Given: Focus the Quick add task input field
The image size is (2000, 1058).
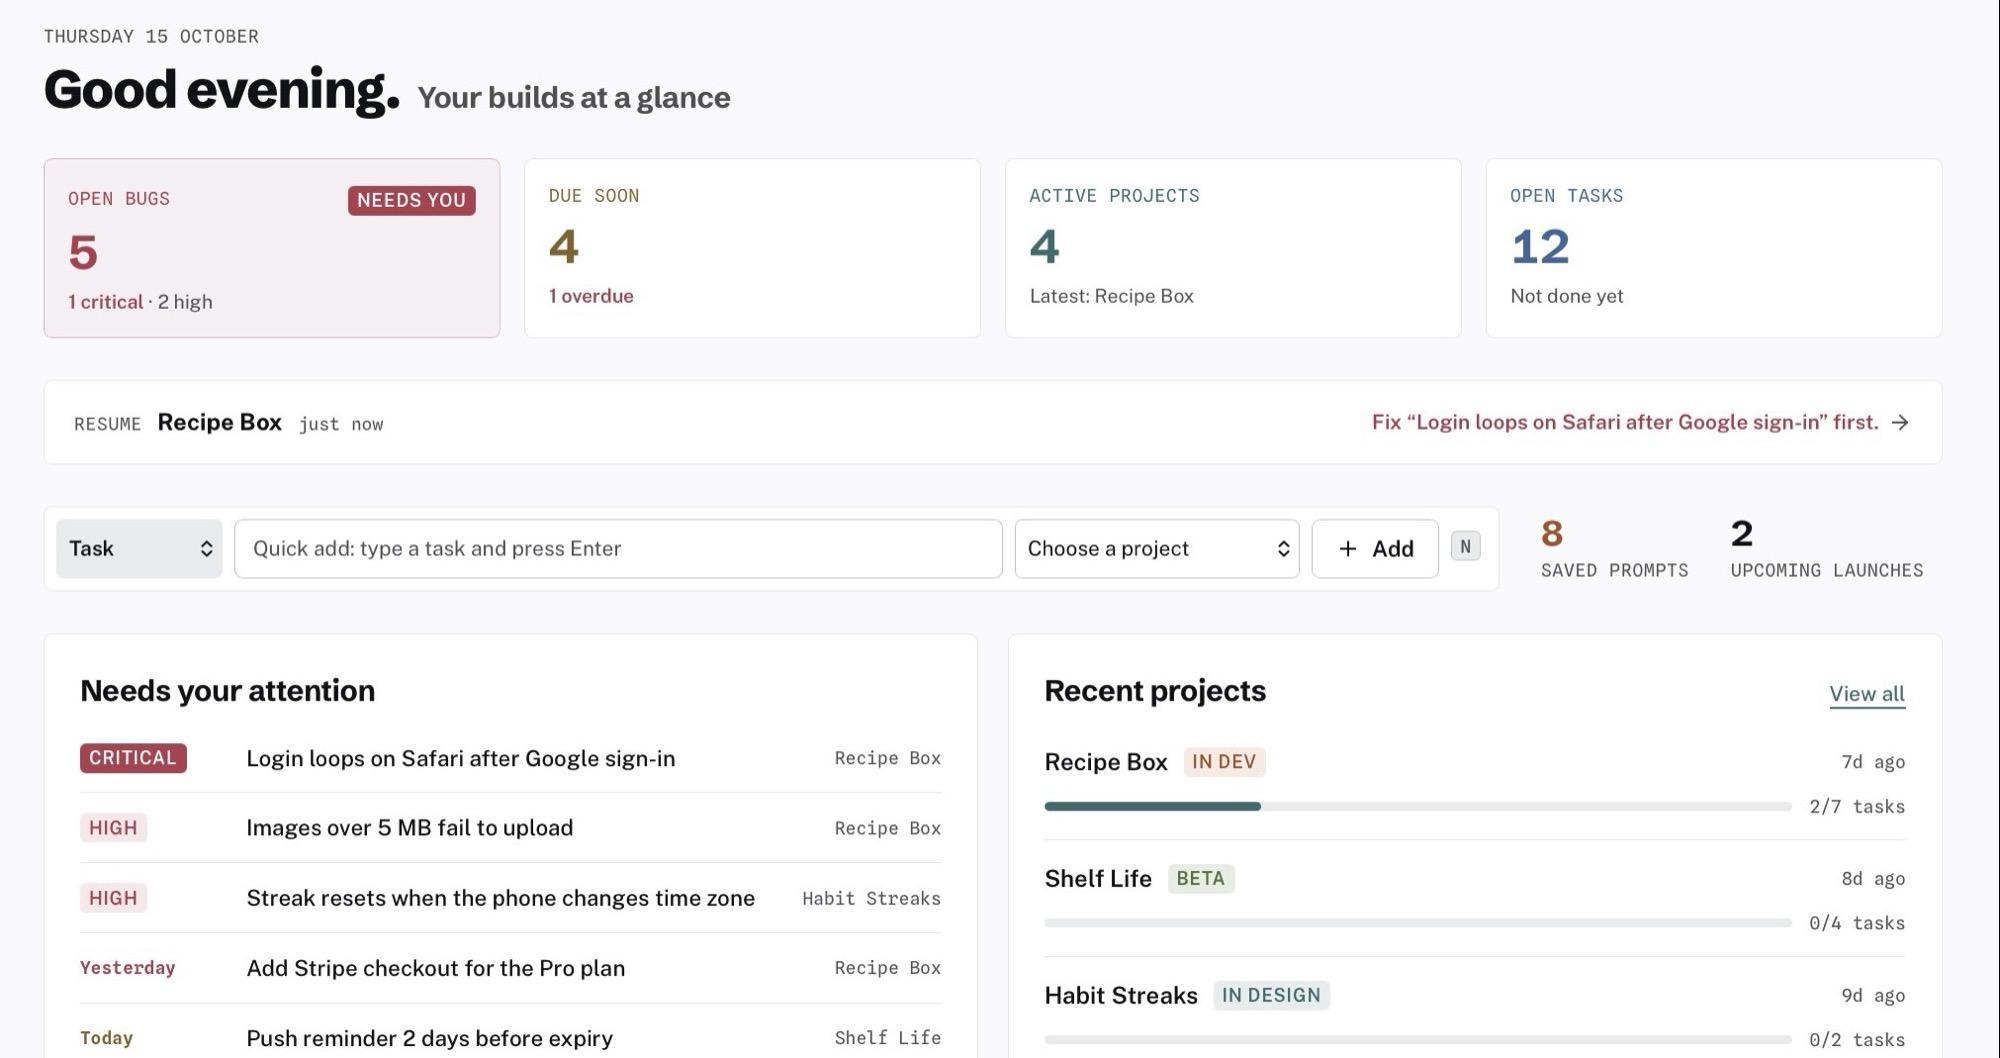Looking at the screenshot, I should click(618, 548).
